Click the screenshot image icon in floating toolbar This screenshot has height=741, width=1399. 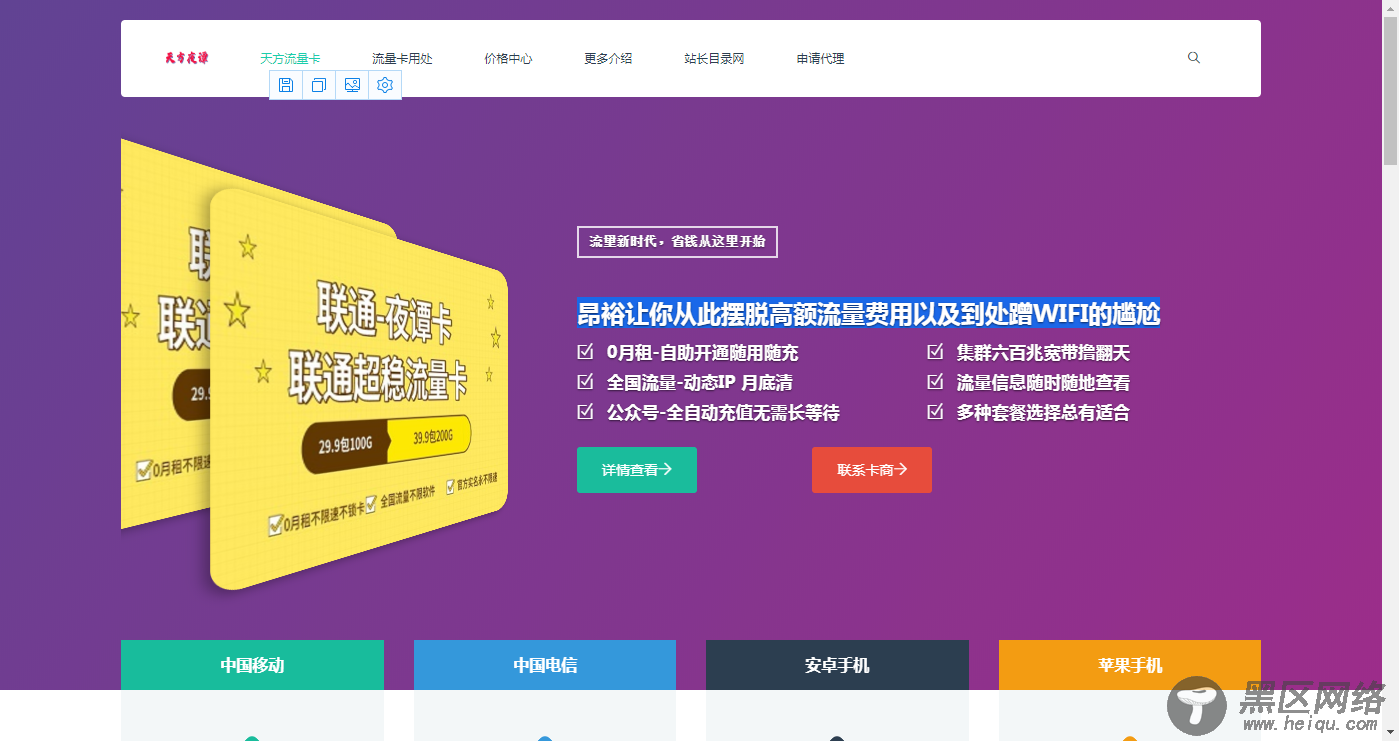(352, 85)
